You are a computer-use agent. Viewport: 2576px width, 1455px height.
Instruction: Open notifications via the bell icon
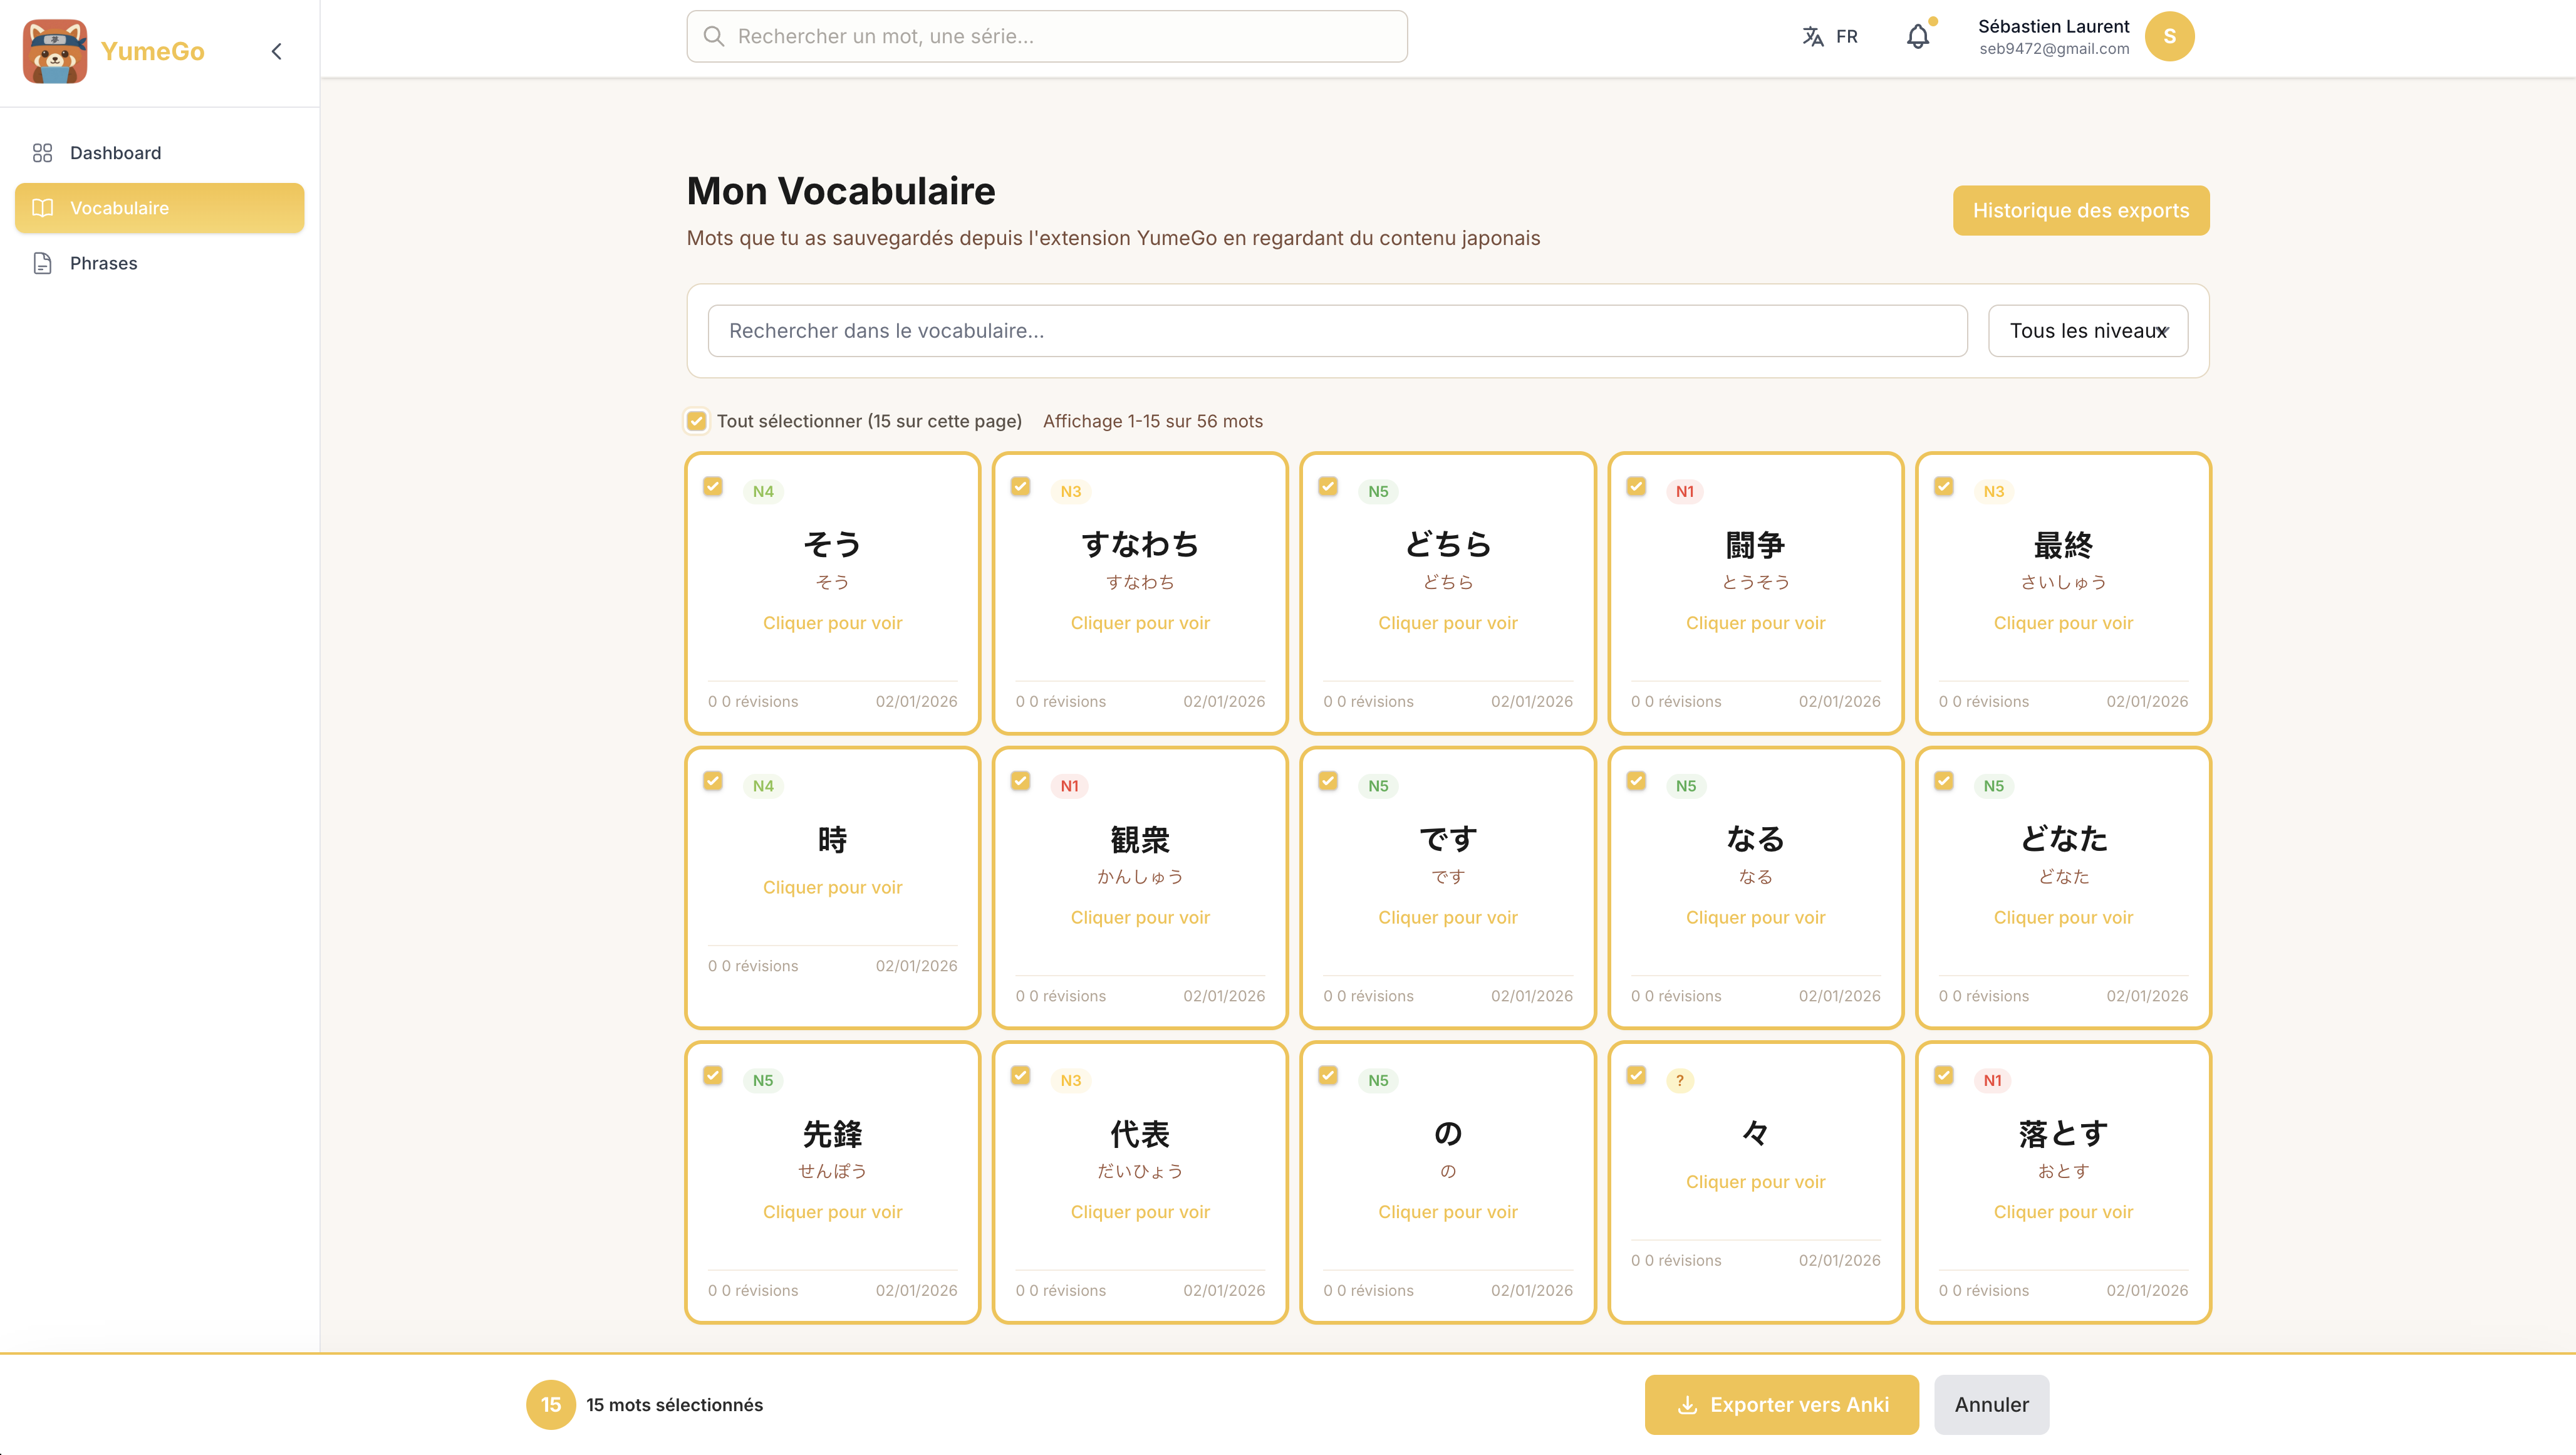1918,37
